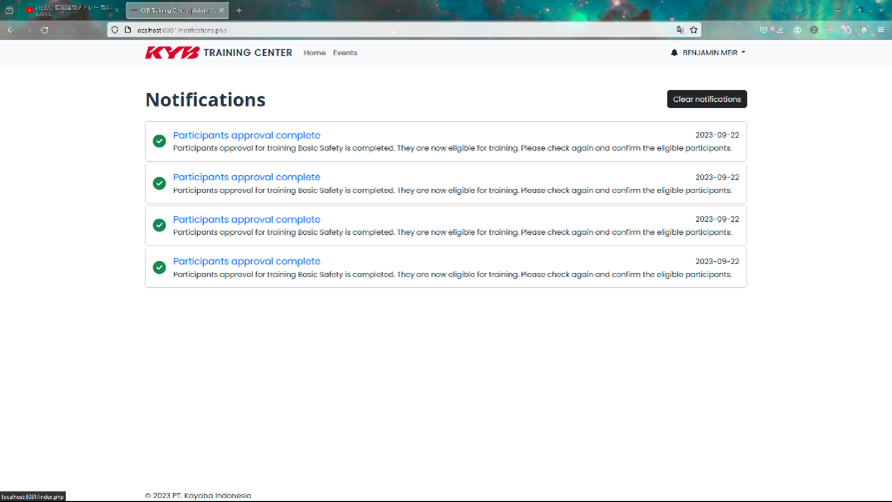Open the first Participants approval complete link
The height and width of the screenshot is (502, 892).
(x=246, y=135)
